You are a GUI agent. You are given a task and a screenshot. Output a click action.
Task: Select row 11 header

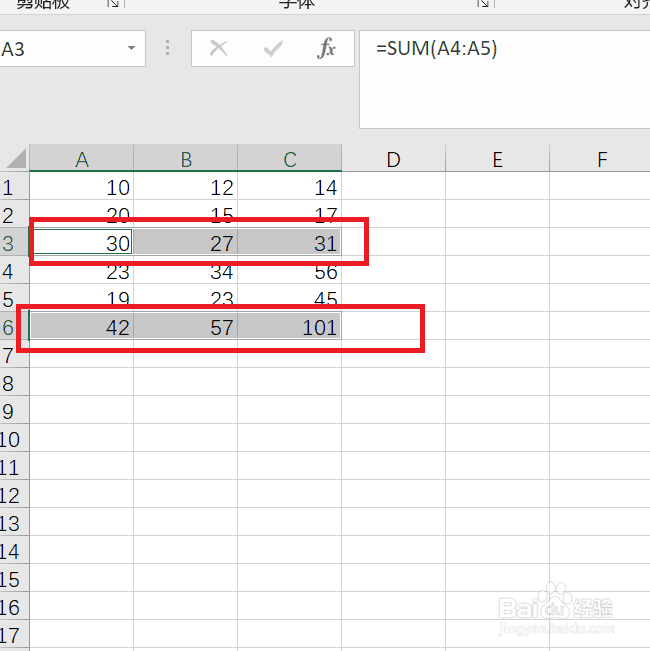point(14,466)
